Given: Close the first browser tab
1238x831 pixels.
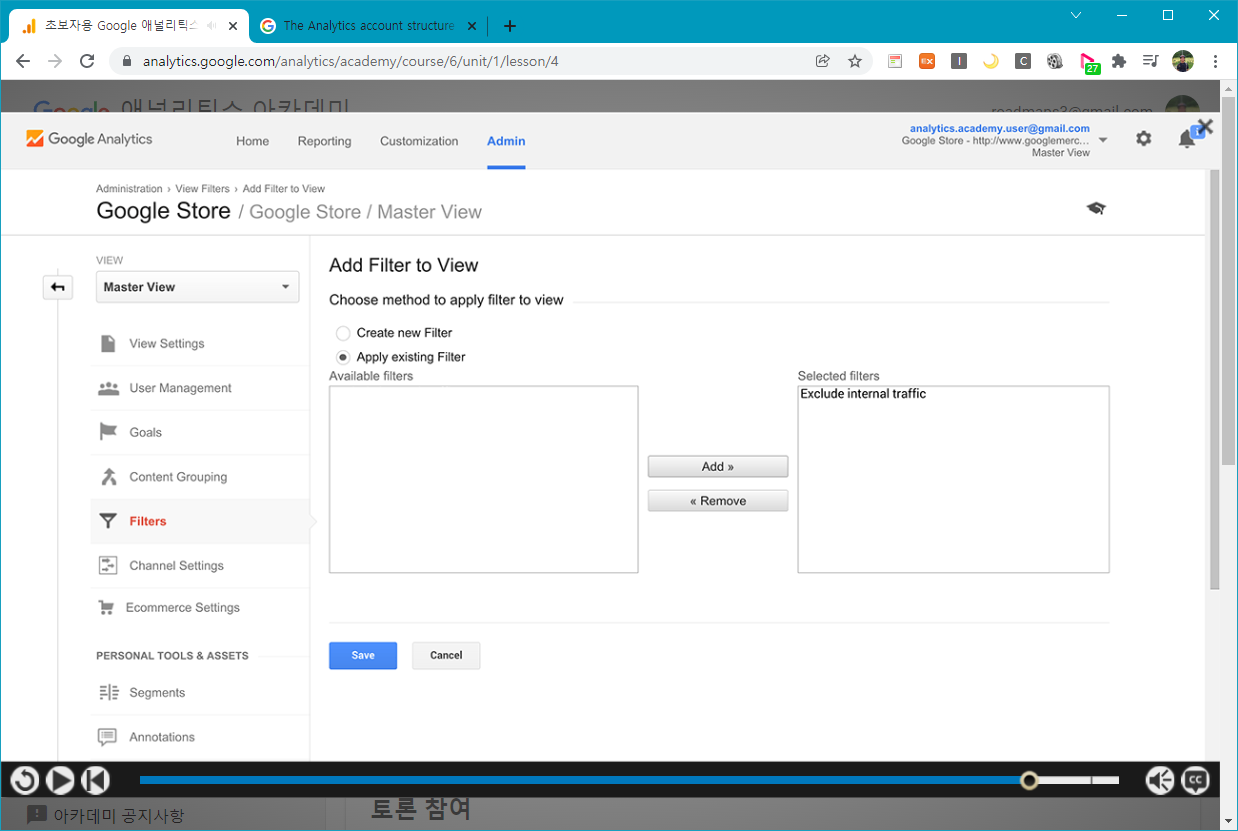Looking at the screenshot, I should pyautogui.click(x=233, y=26).
